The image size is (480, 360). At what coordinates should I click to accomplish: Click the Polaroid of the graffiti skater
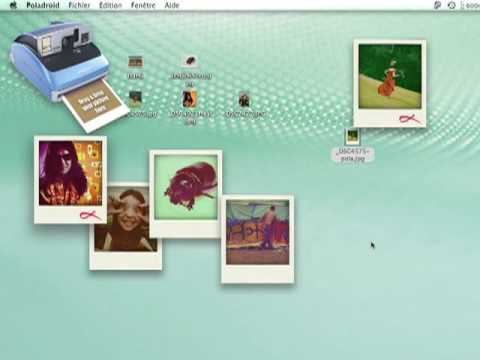click(258, 239)
